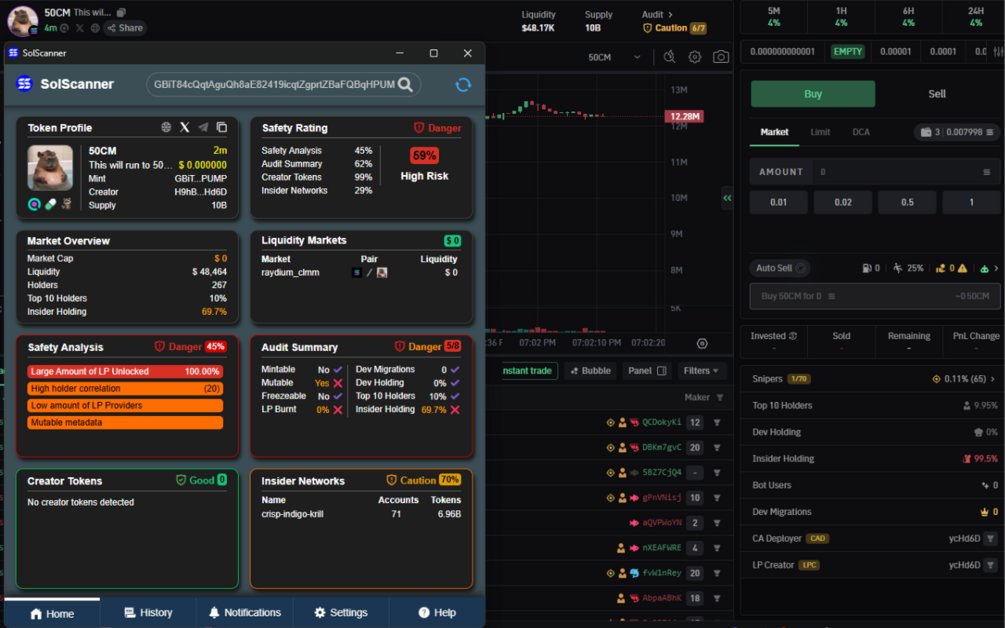The width and height of the screenshot is (1005, 628).
Task: Switch to the Limit order tab
Action: [x=820, y=132]
